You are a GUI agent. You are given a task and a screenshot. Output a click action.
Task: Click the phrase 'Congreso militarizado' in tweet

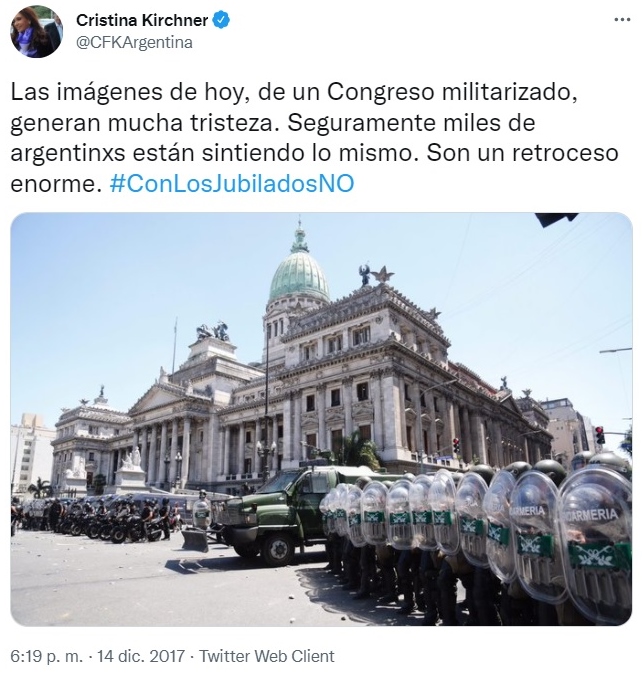point(452,92)
